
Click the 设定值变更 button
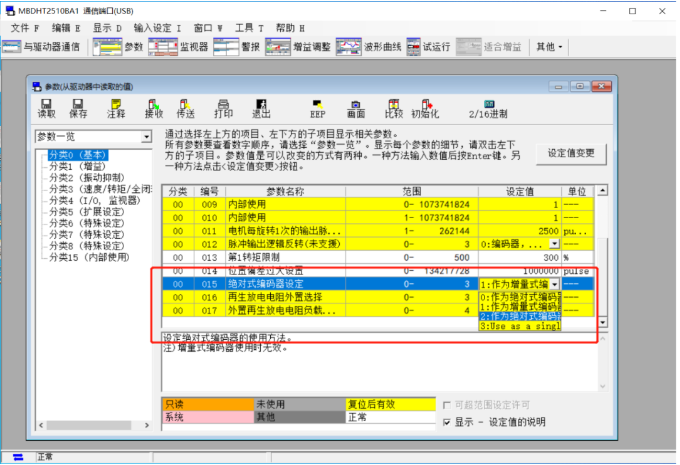click(x=571, y=154)
